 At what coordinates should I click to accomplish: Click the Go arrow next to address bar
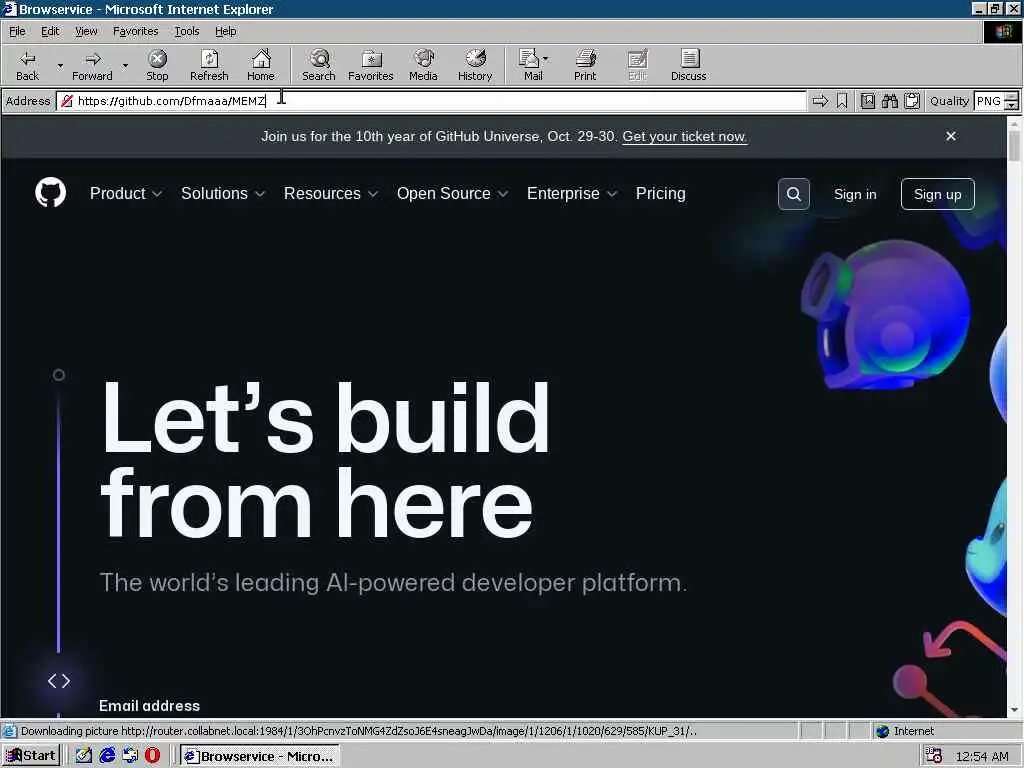point(820,101)
